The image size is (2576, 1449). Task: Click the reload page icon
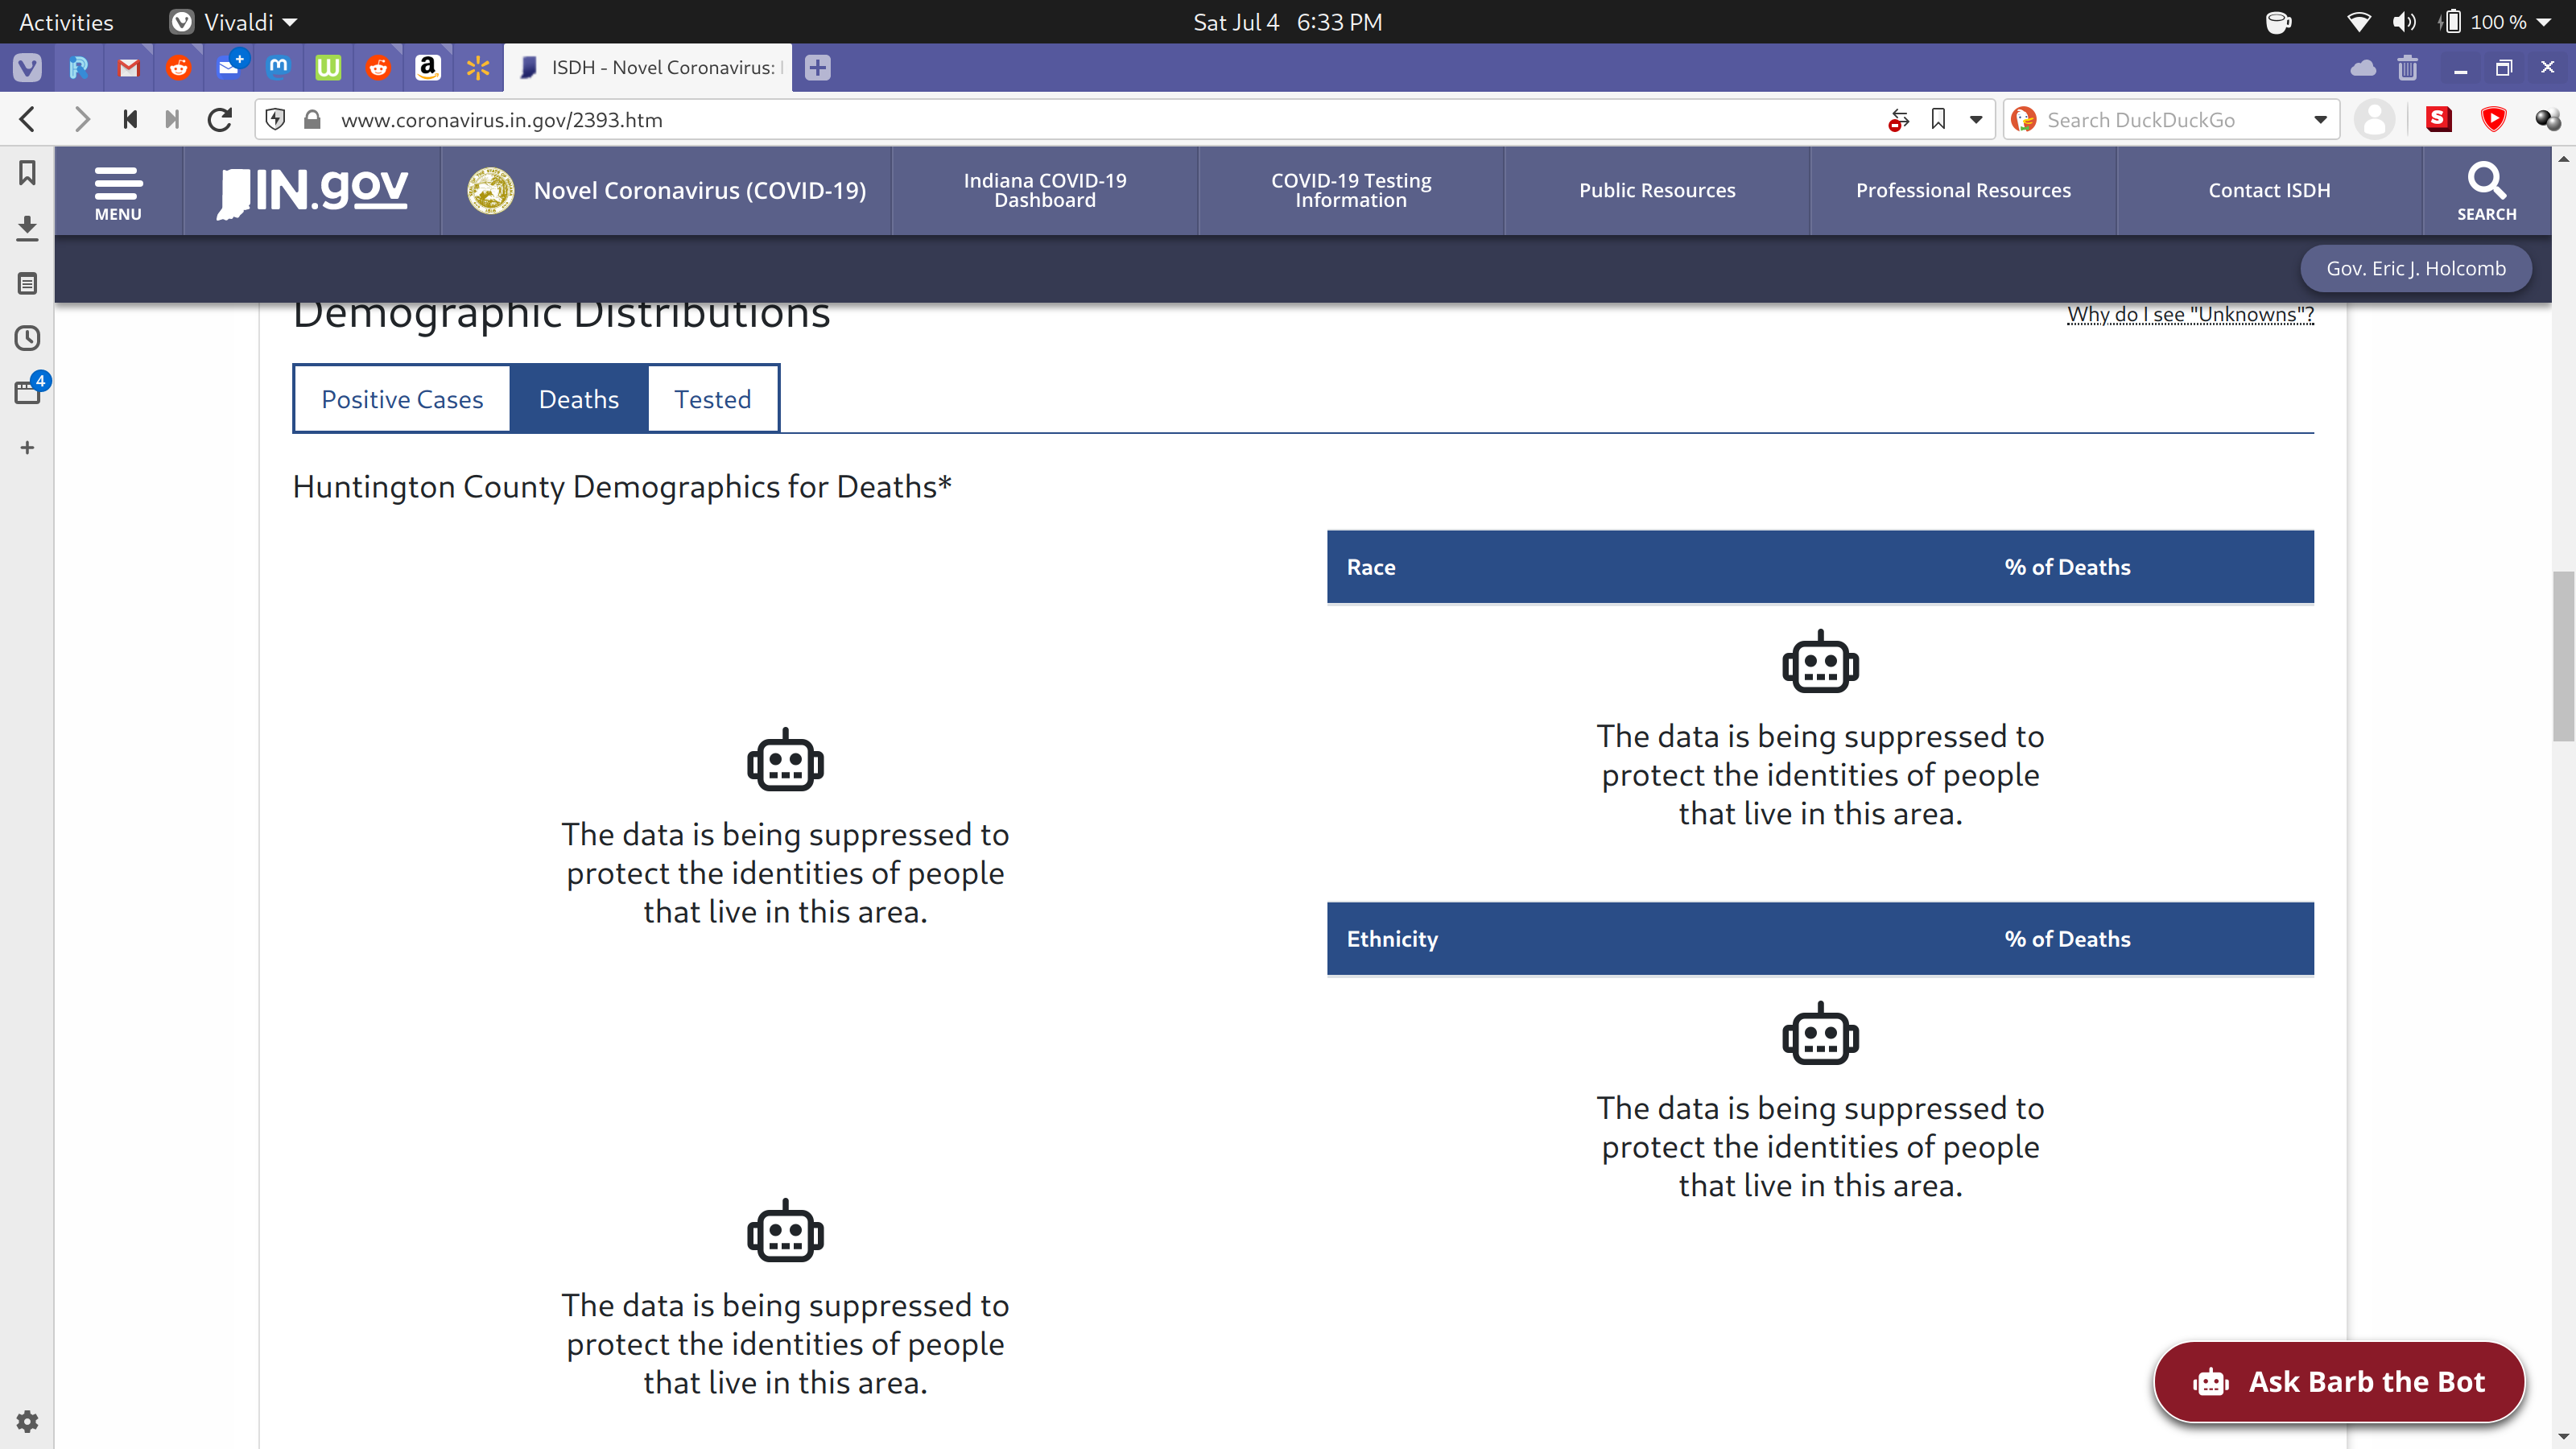220,120
